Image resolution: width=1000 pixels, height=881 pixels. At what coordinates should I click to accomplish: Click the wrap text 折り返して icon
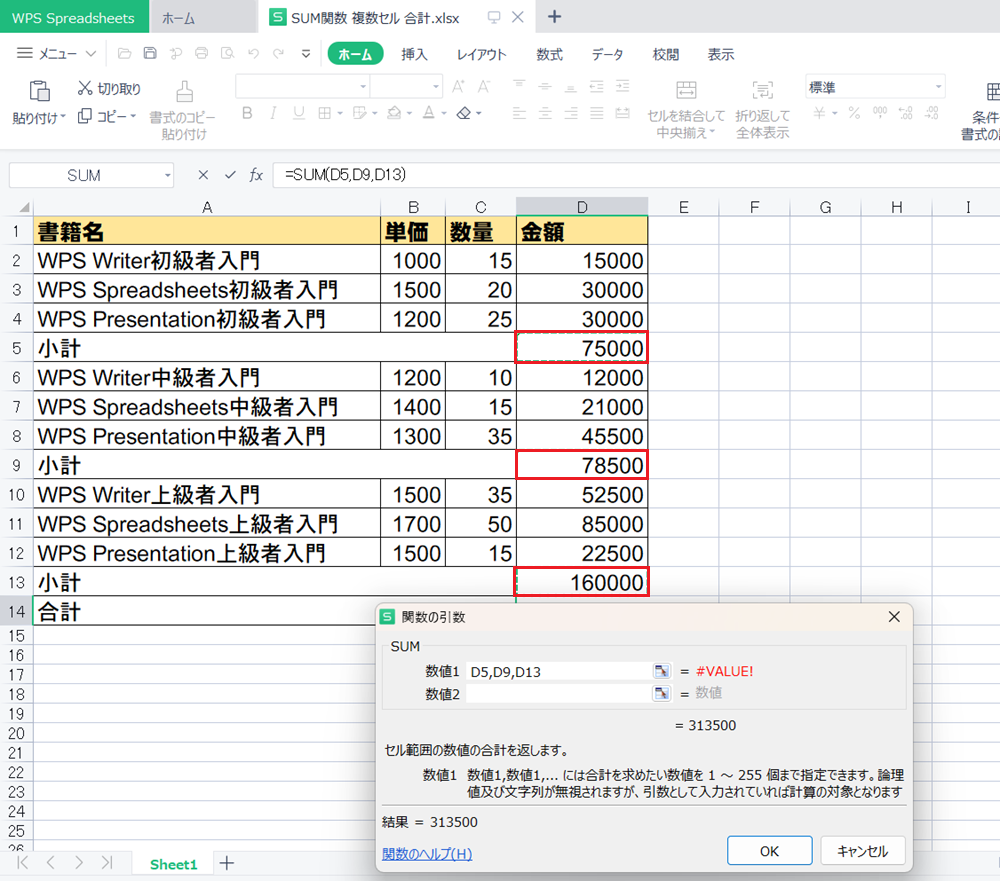[763, 90]
